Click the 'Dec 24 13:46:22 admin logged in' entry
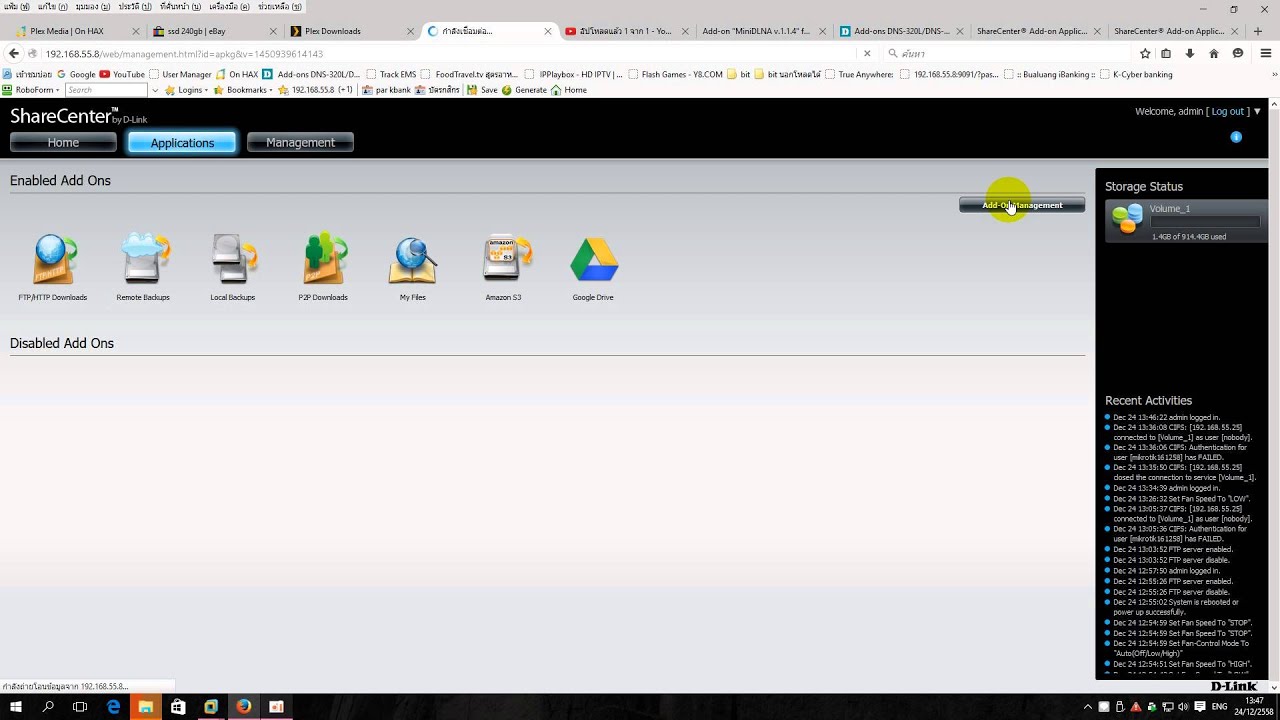The width and height of the screenshot is (1280, 720). coord(1166,417)
